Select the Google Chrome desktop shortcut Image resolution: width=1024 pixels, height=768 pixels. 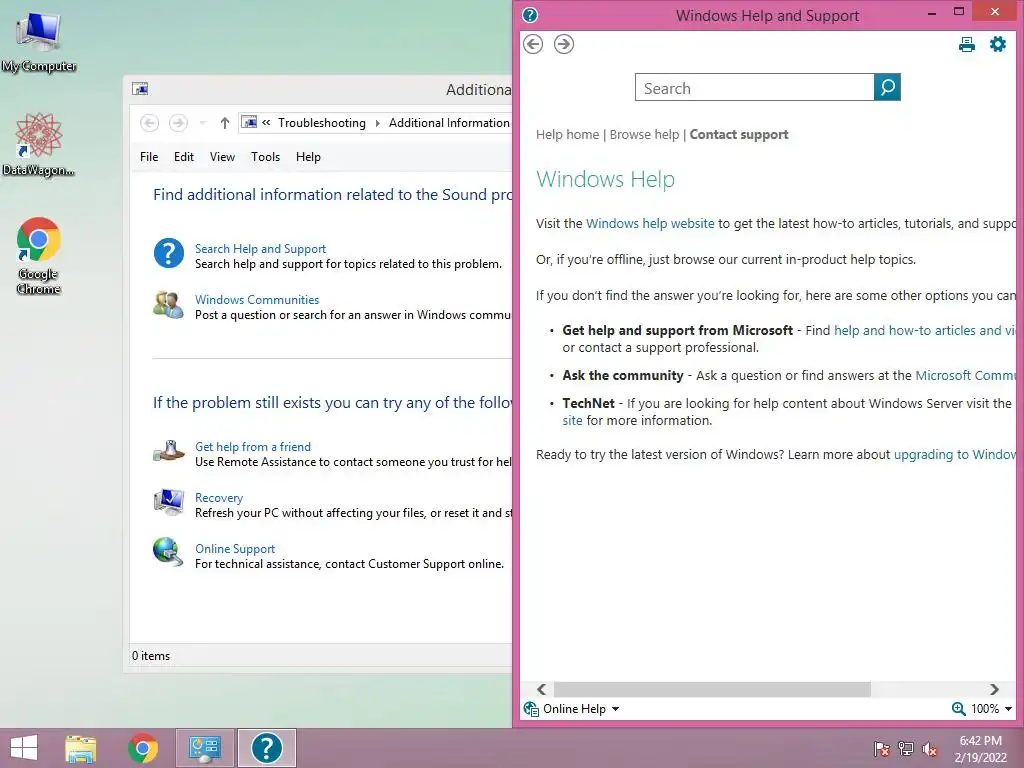[x=39, y=256]
